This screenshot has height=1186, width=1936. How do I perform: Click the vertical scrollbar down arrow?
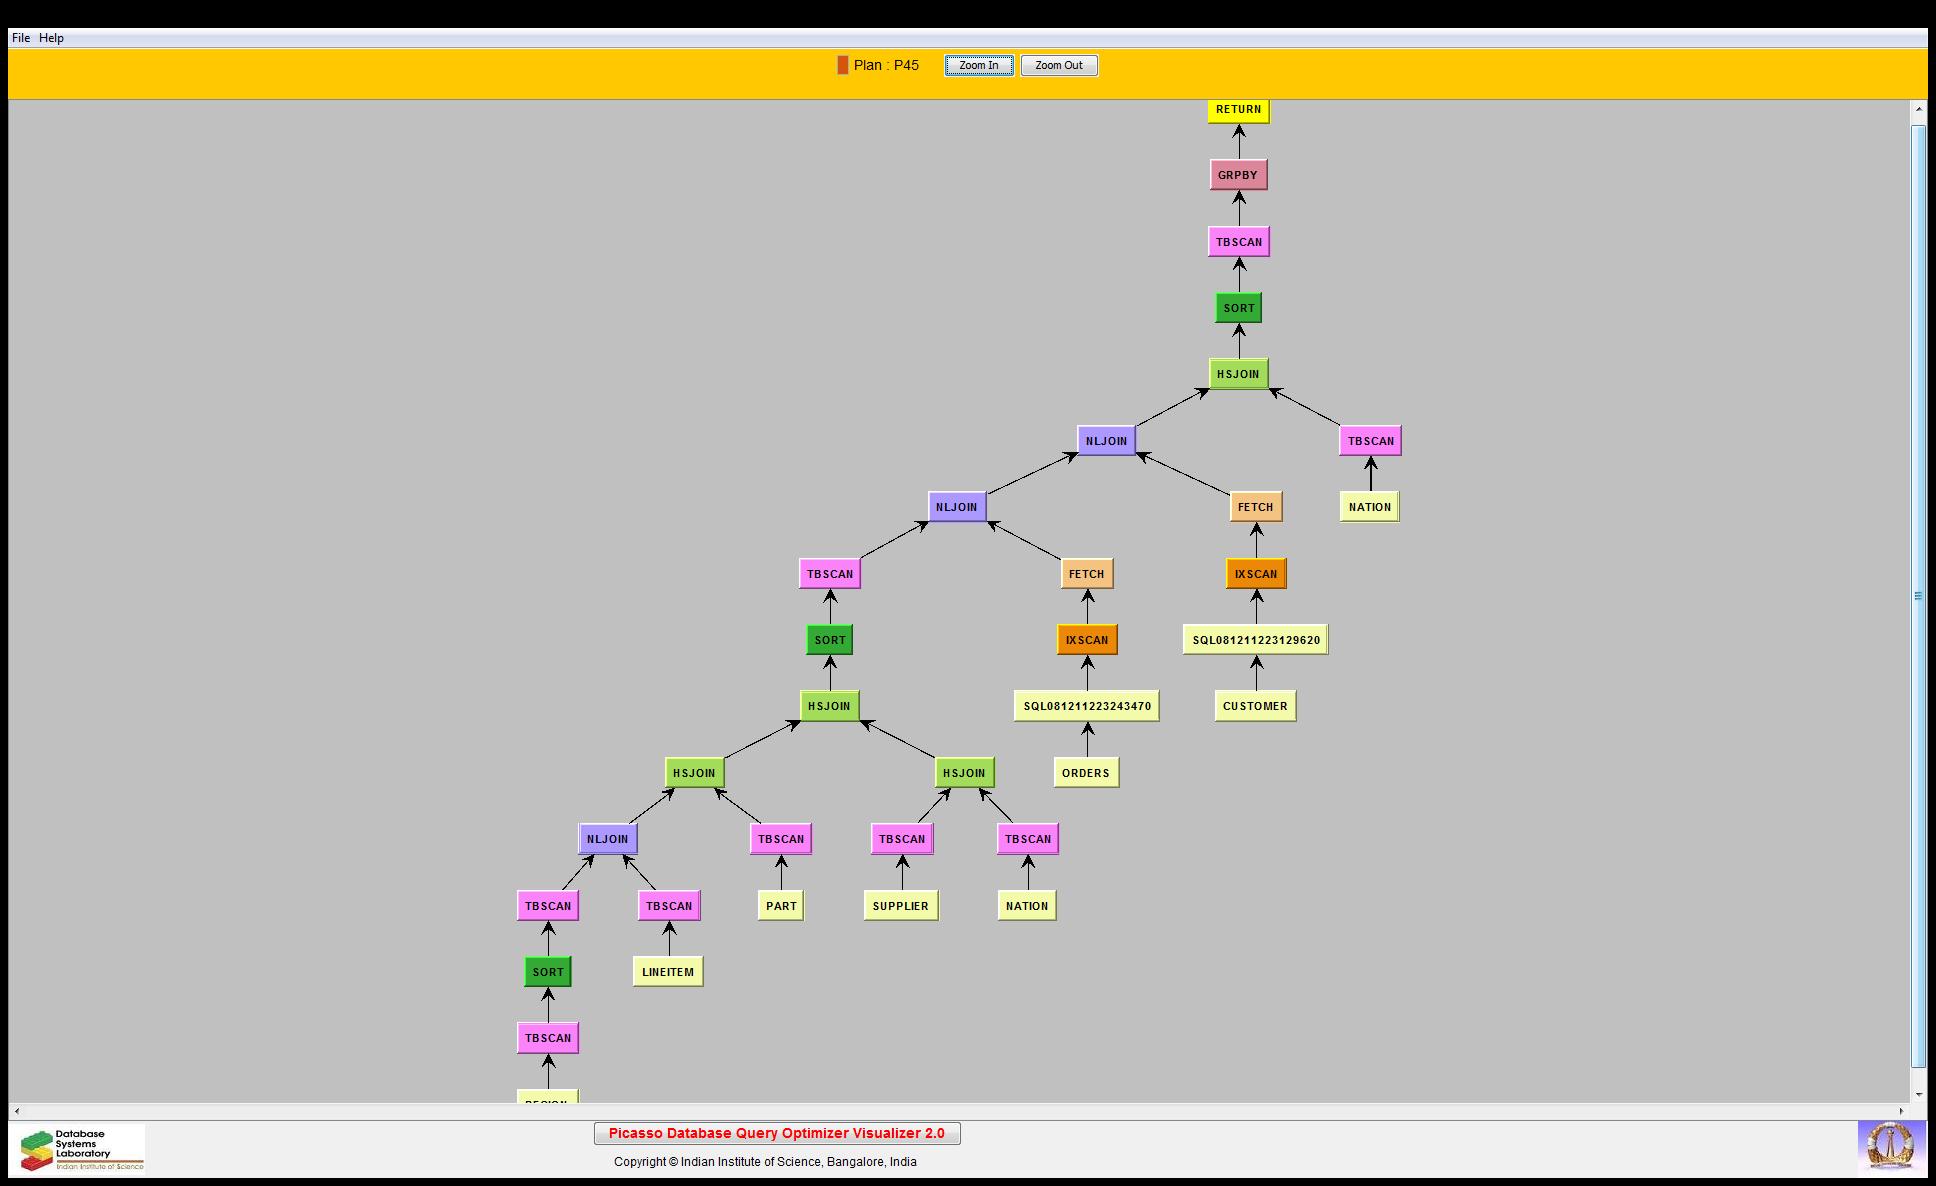pyautogui.click(x=1918, y=1094)
